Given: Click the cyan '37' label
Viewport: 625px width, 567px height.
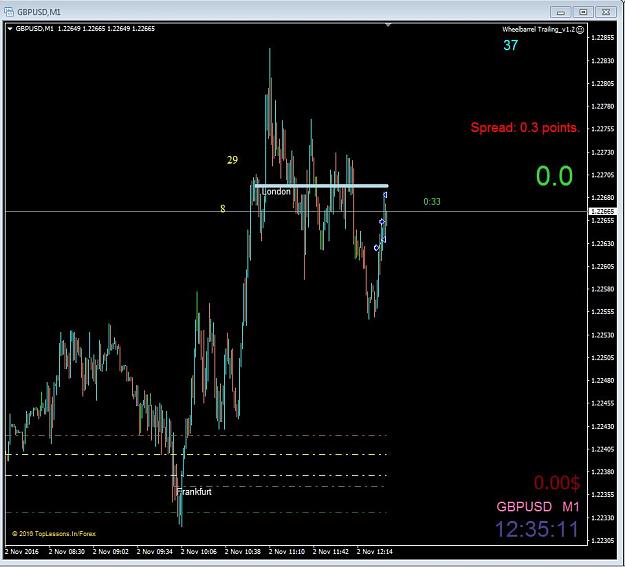Looking at the screenshot, I should coord(511,45).
